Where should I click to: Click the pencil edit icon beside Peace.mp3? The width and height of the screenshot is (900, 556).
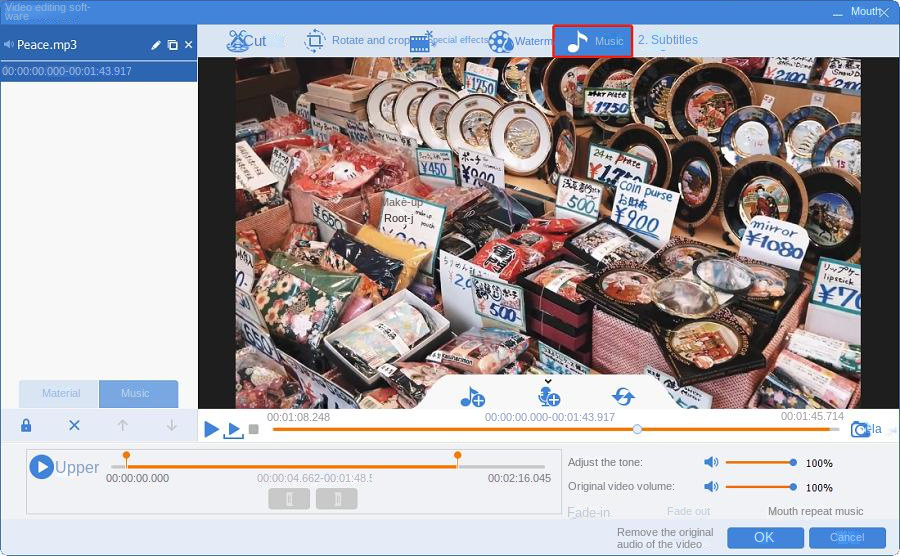(156, 45)
